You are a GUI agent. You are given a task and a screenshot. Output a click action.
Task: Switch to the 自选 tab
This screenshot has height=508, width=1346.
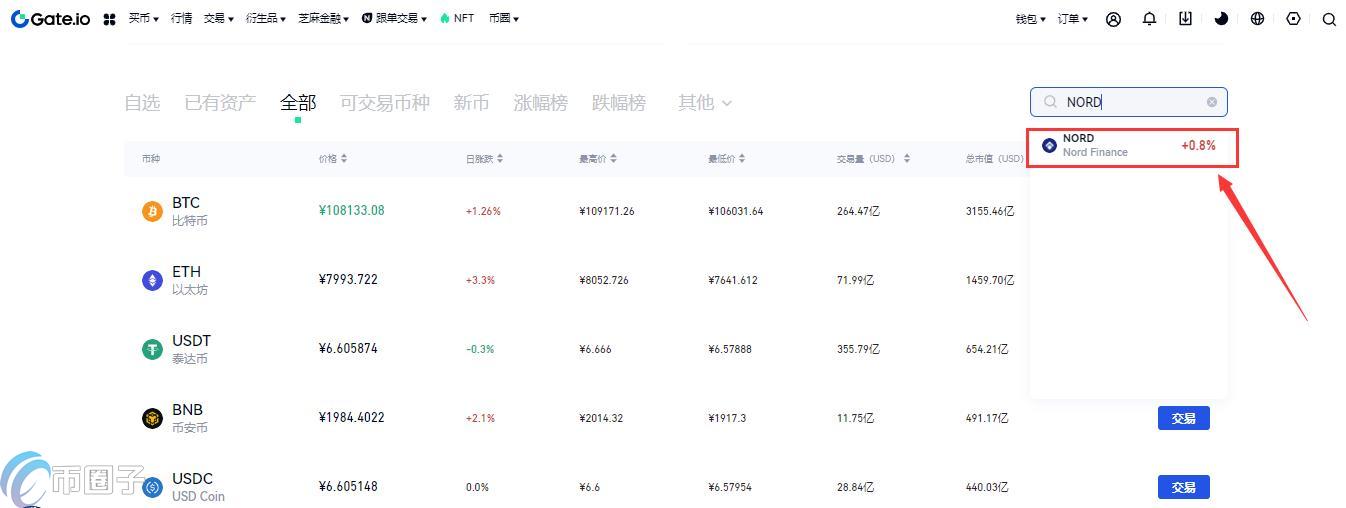(x=142, y=102)
